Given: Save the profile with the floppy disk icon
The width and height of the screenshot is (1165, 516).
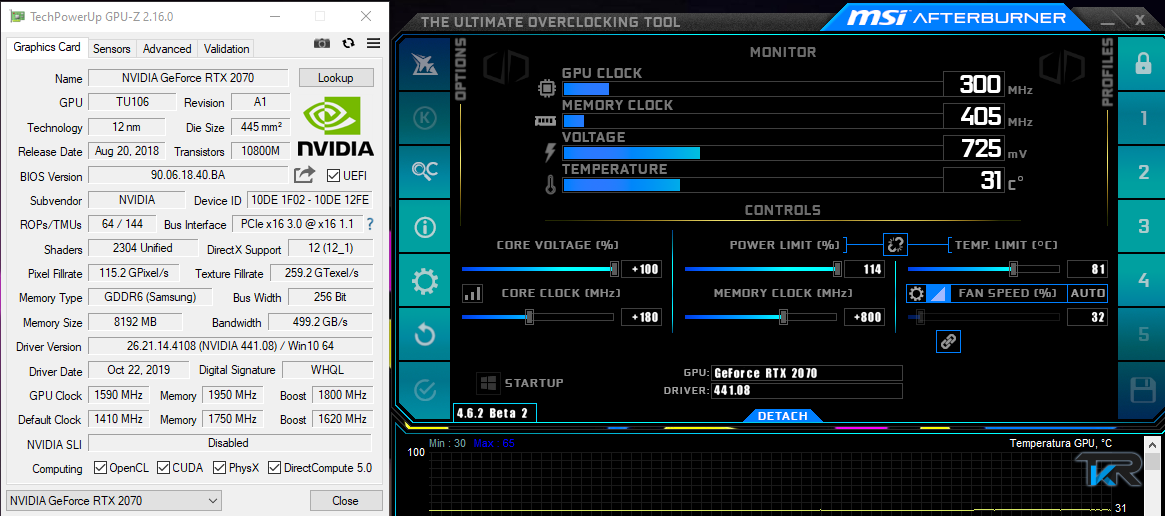Looking at the screenshot, I should [x=1143, y=390].
